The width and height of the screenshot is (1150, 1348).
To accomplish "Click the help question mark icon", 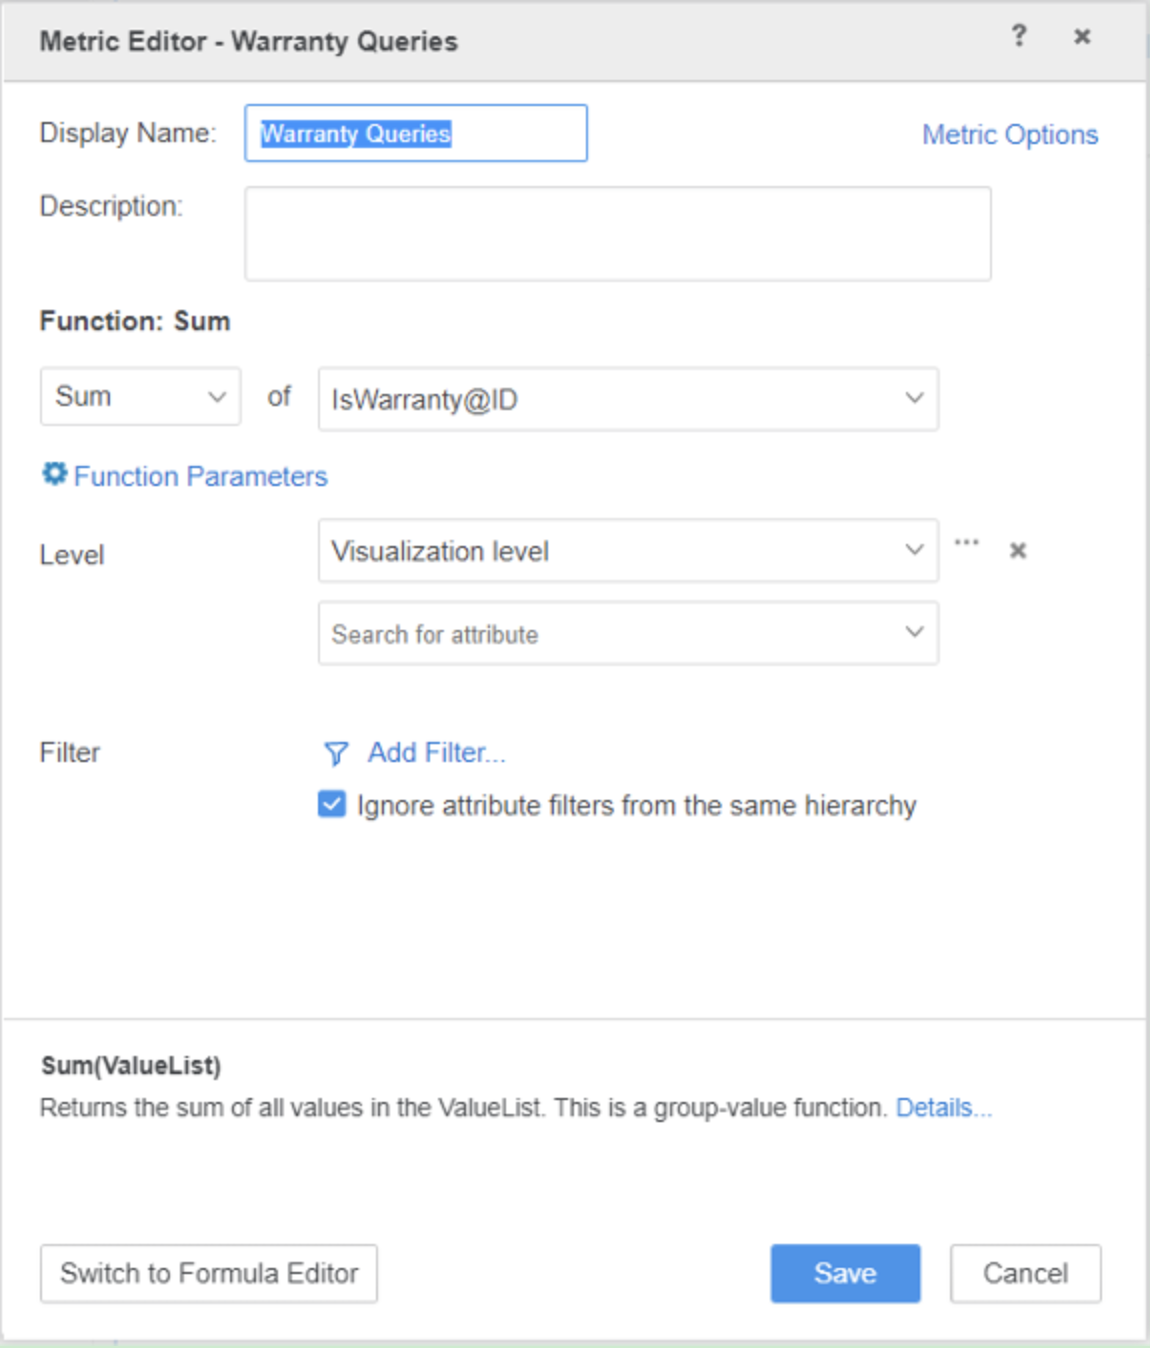I will [x=1018, y=37].
